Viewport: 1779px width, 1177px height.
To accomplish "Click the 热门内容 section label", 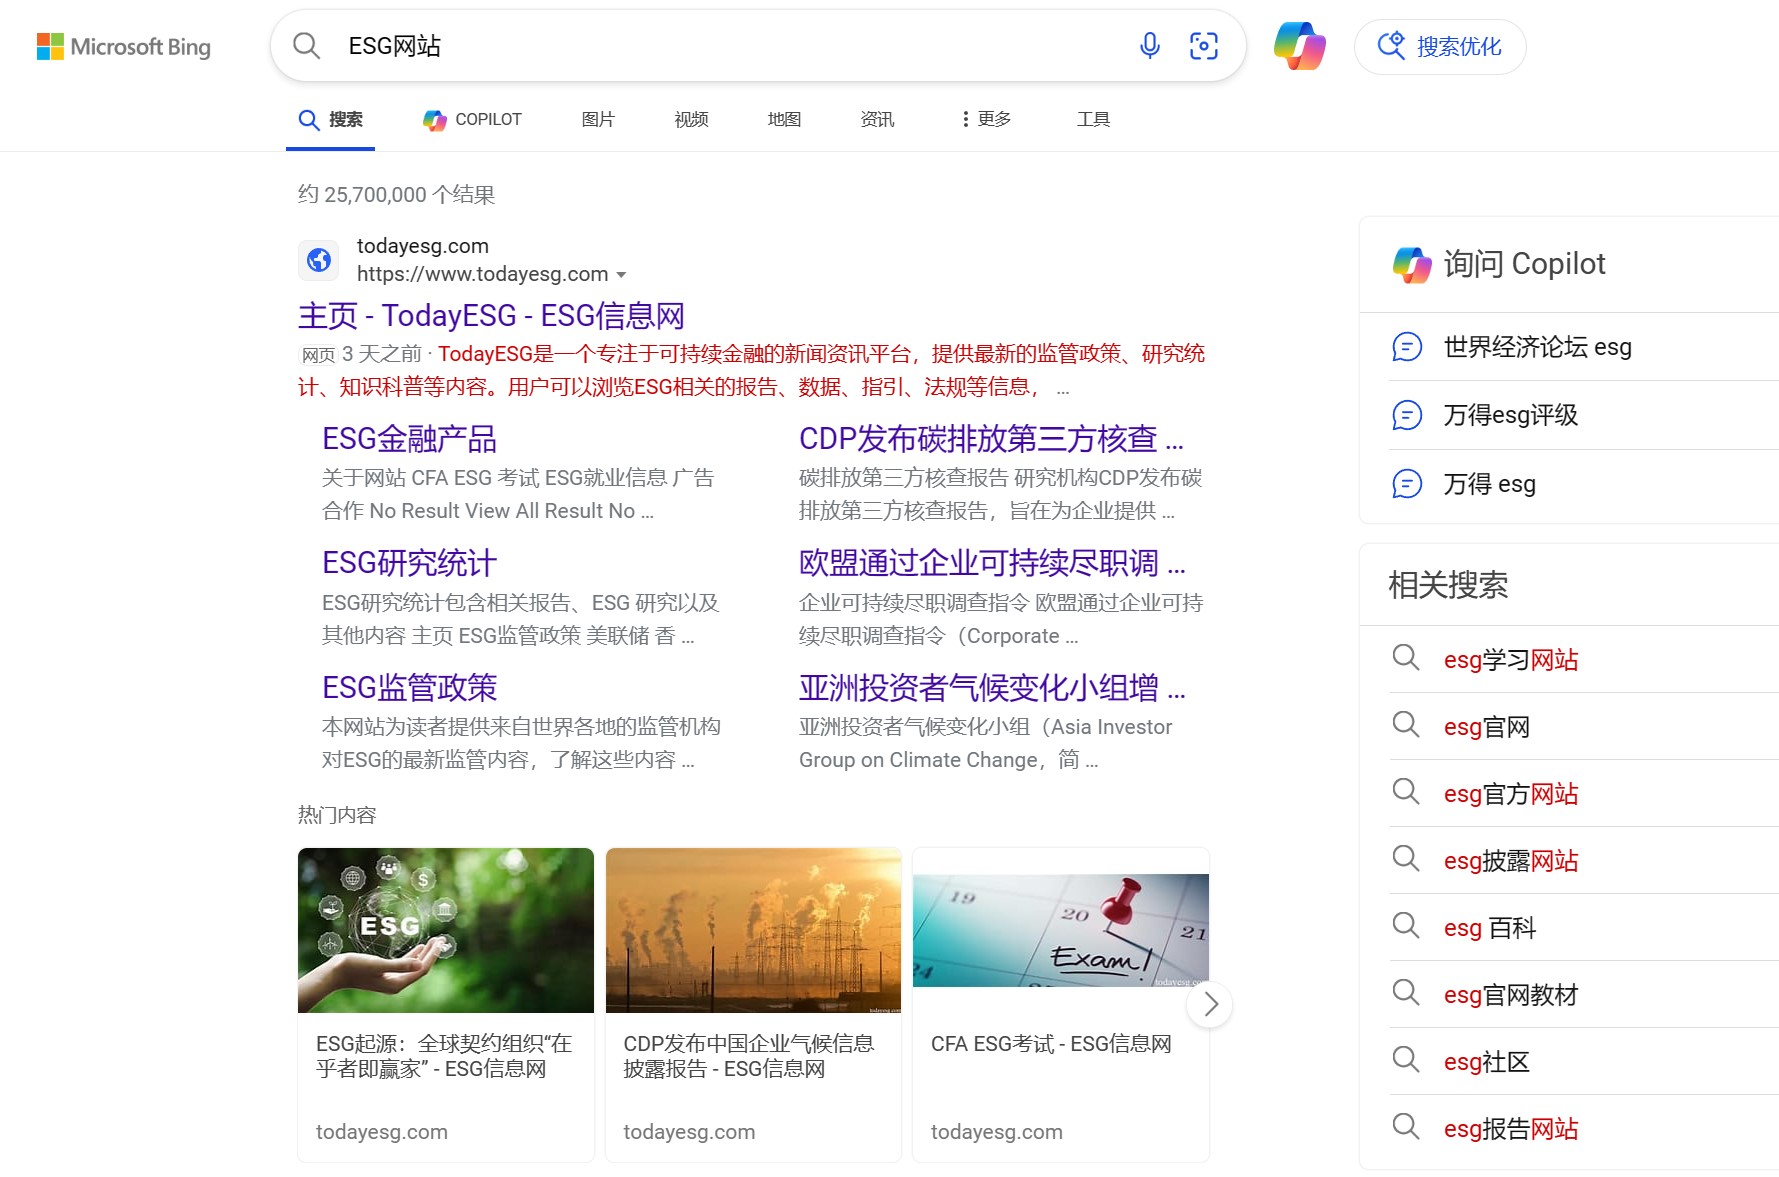I will pyautogui.click(x=337, y=815).
